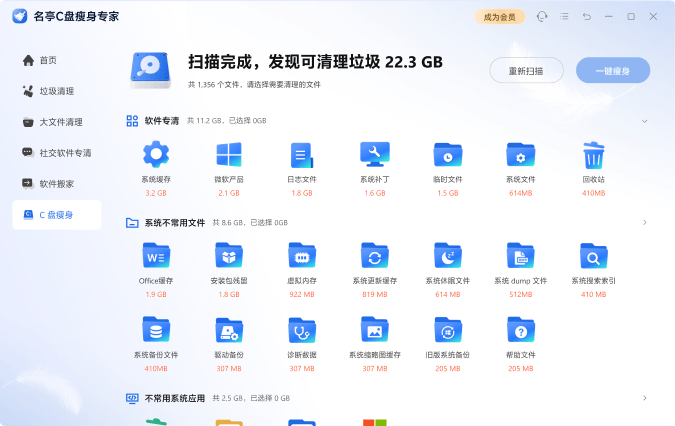Collapse the 软件专清 section chevron

644,121
